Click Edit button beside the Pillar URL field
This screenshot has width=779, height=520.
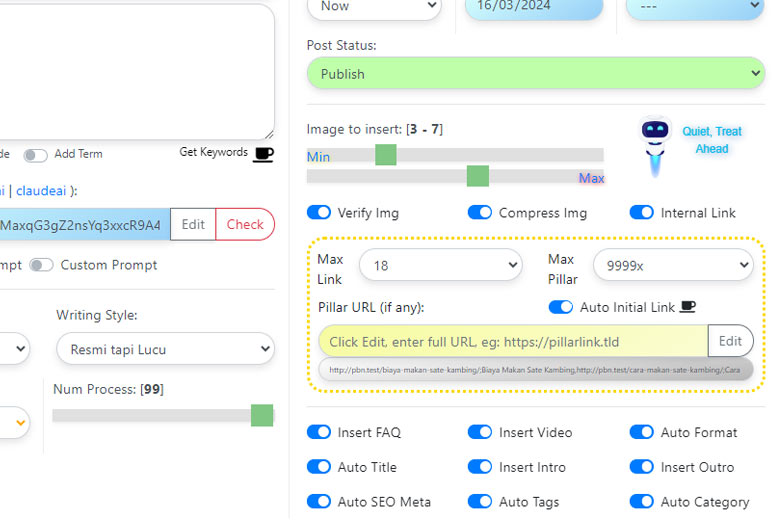[730, 341]
